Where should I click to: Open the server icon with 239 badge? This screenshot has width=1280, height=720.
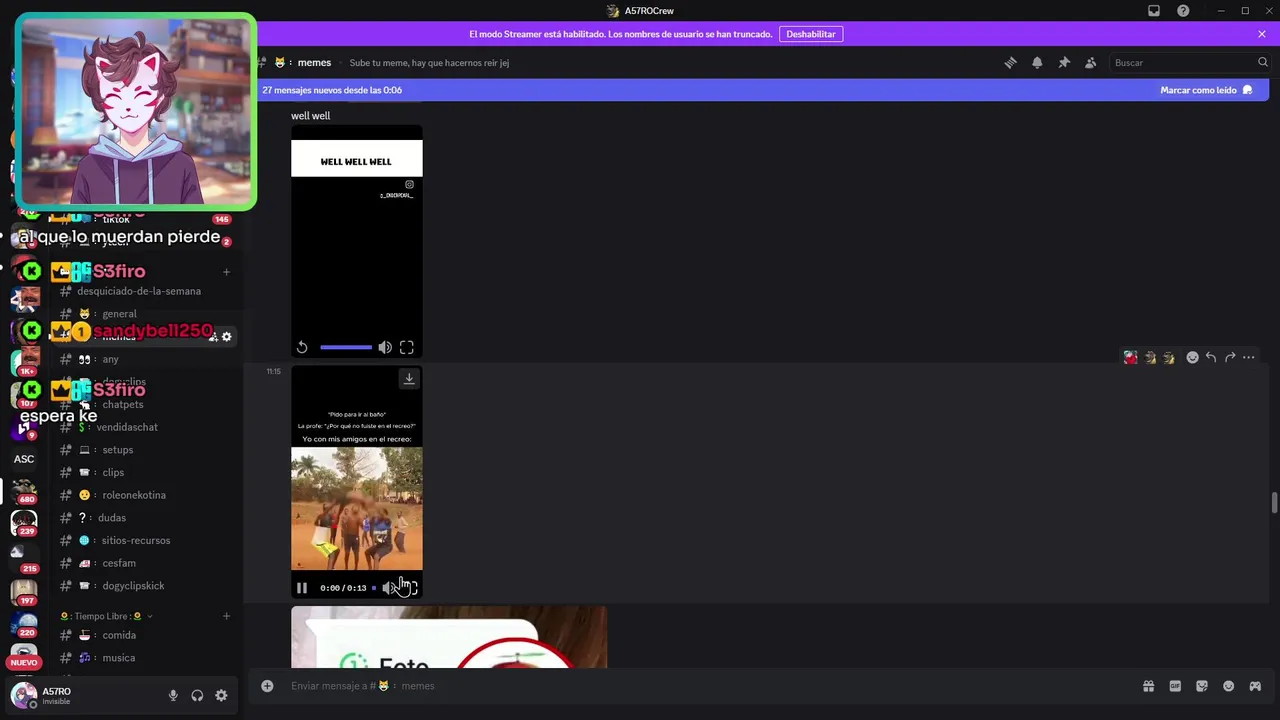coord(24,523)
